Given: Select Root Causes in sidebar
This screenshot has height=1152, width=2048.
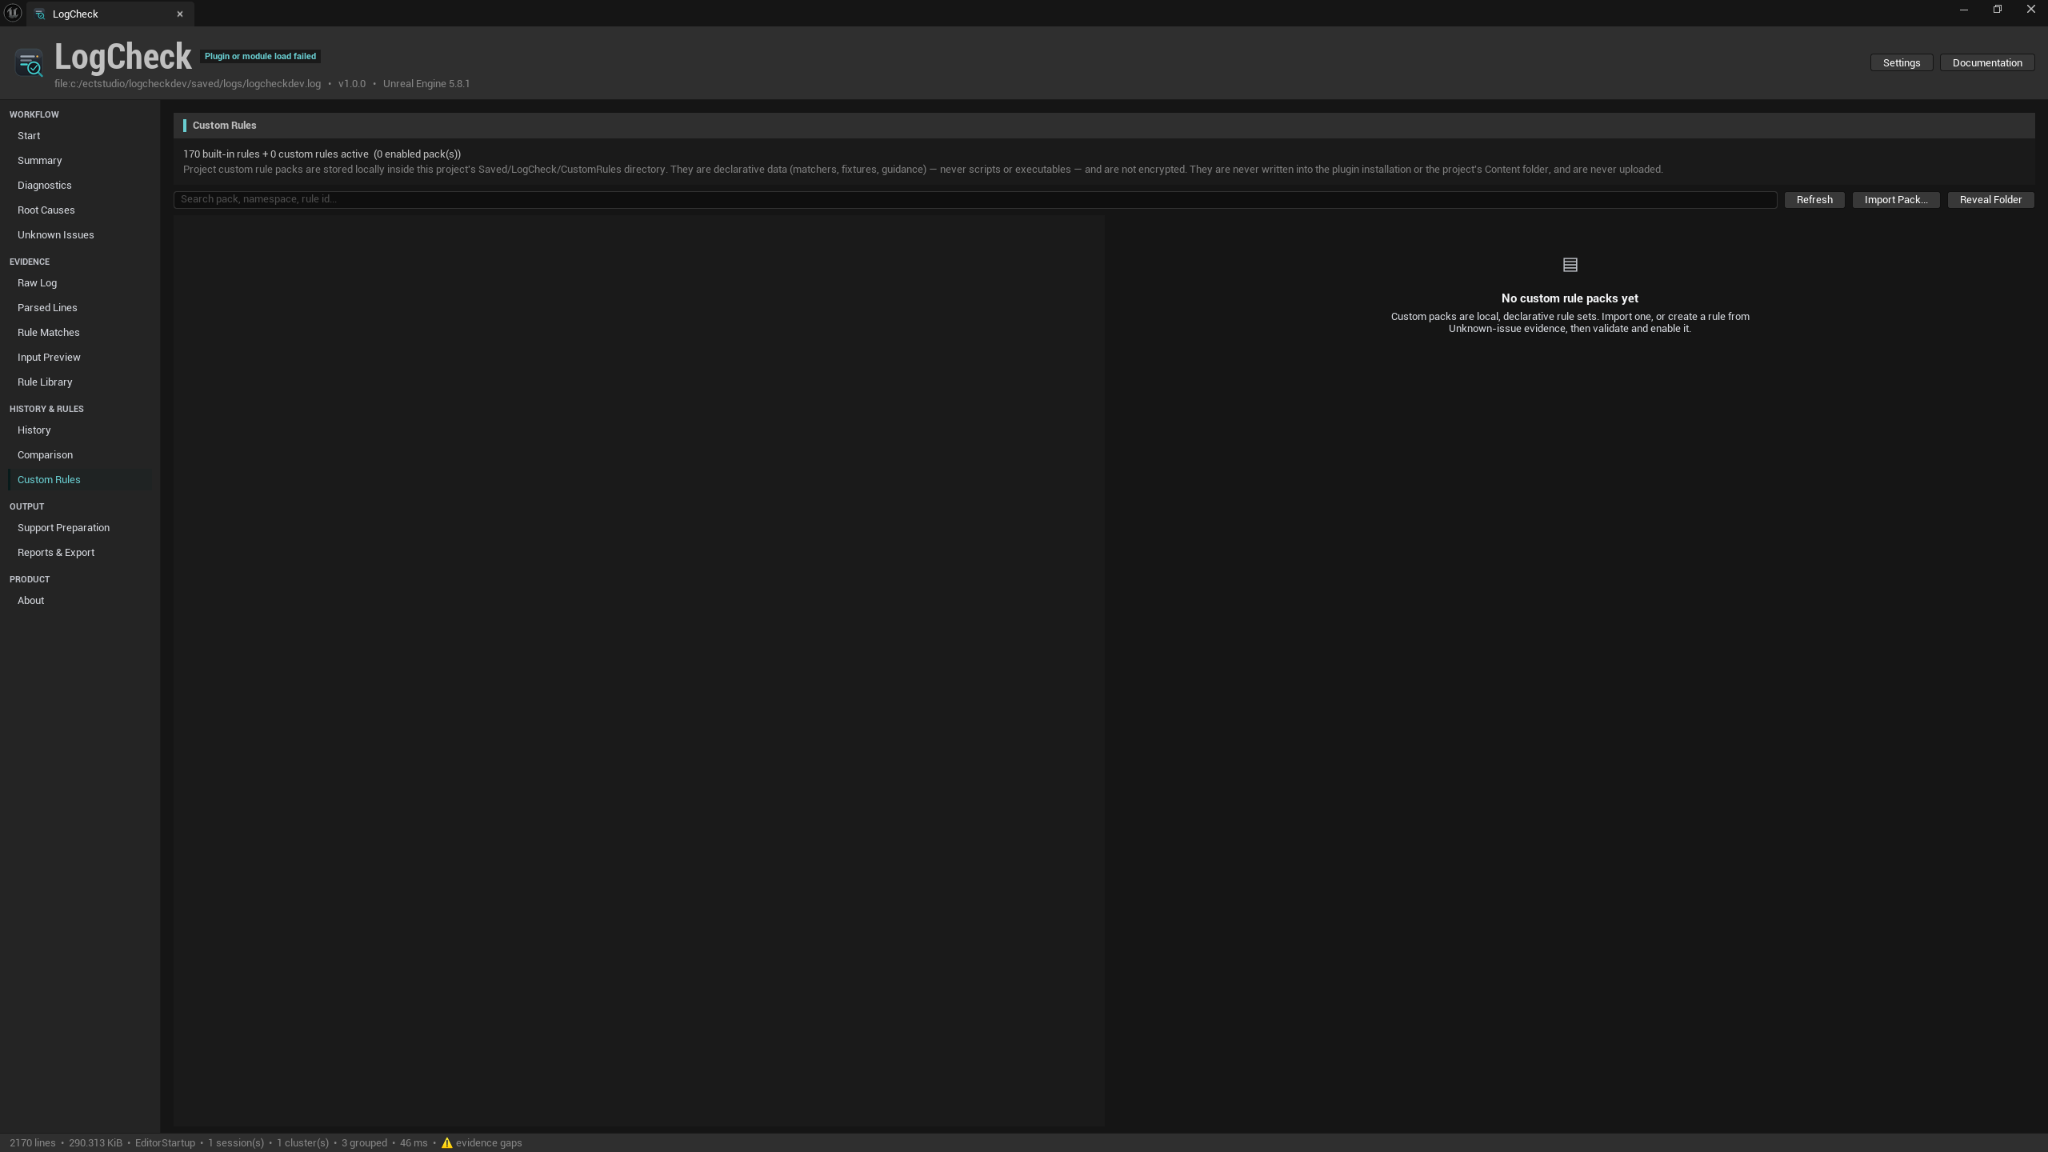Looking at the screenshot, I should click(x=80, y=211).
